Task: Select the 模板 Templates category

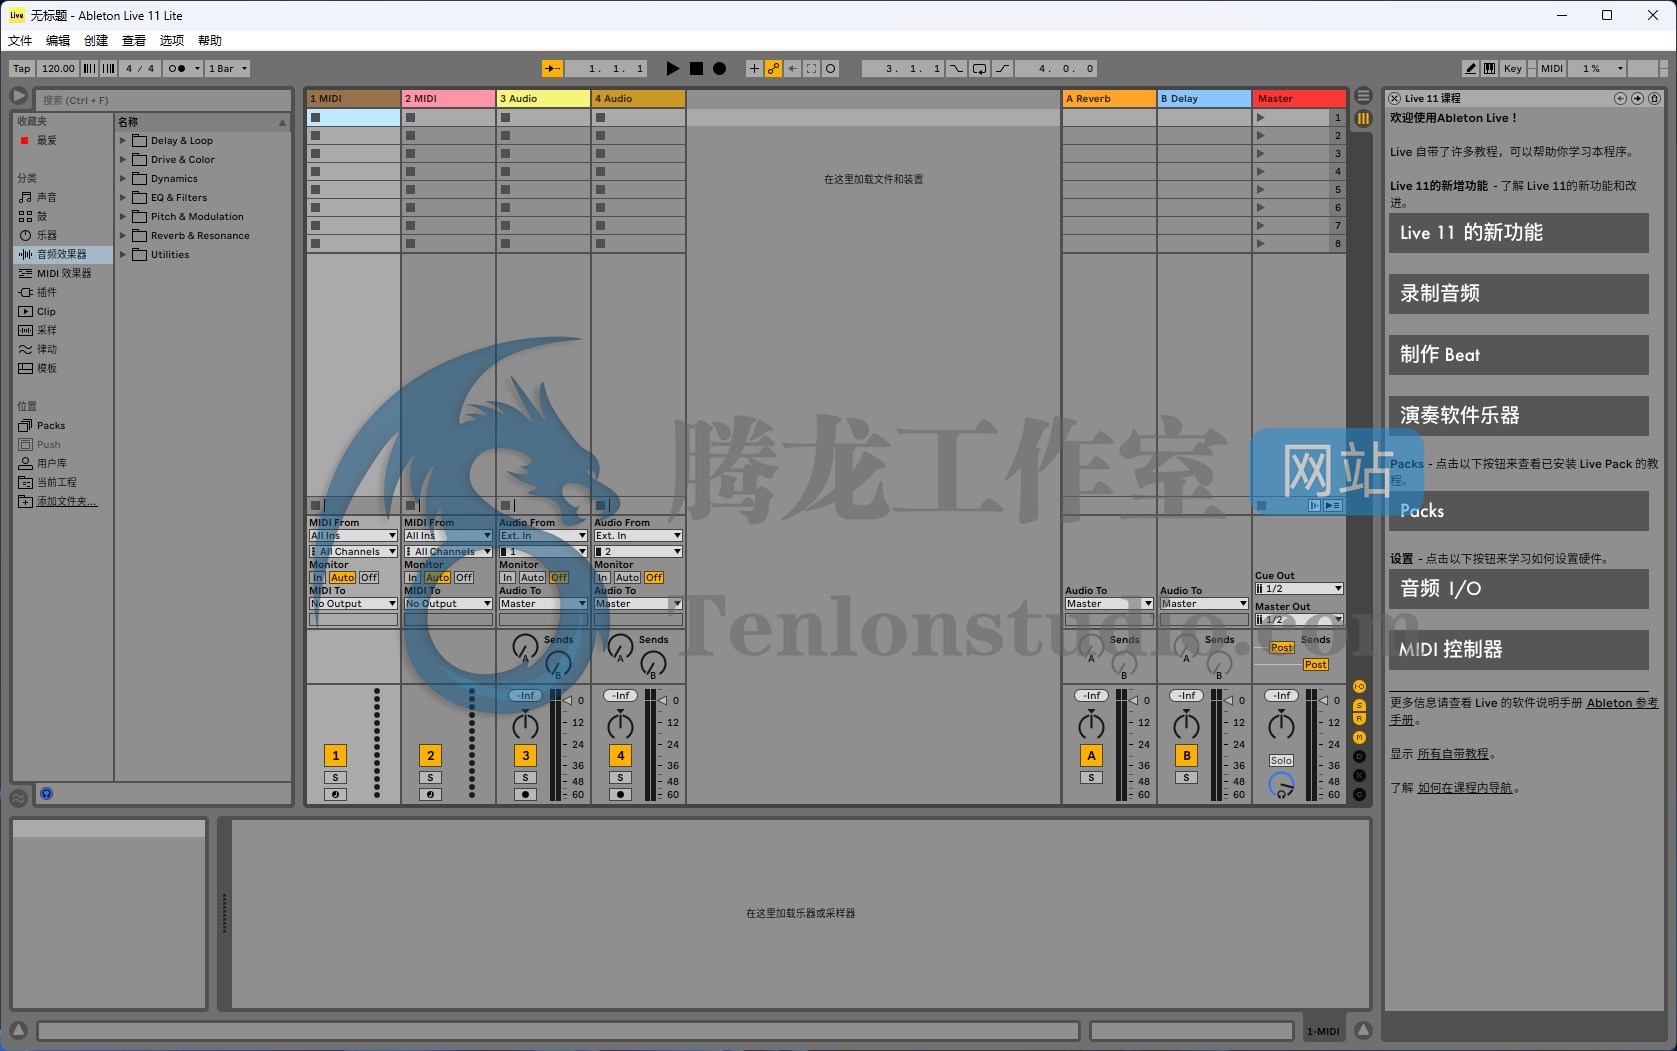Action: tap(47, 368)
